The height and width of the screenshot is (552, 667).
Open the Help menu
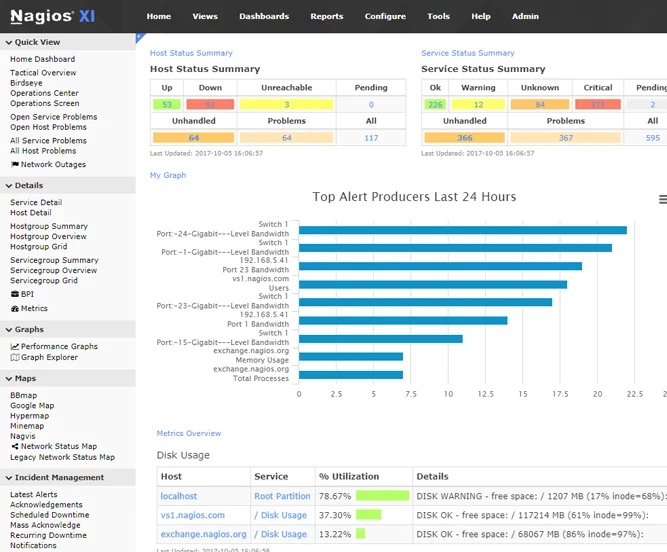coord(481,16)
